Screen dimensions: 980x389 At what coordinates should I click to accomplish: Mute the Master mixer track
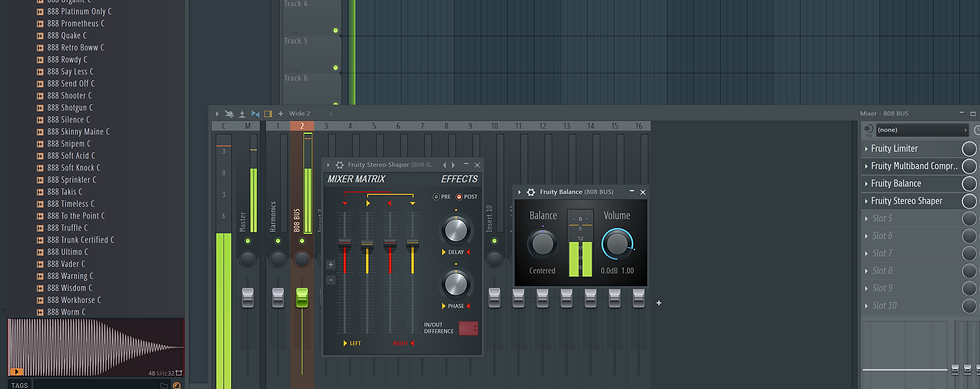point(248,241)
